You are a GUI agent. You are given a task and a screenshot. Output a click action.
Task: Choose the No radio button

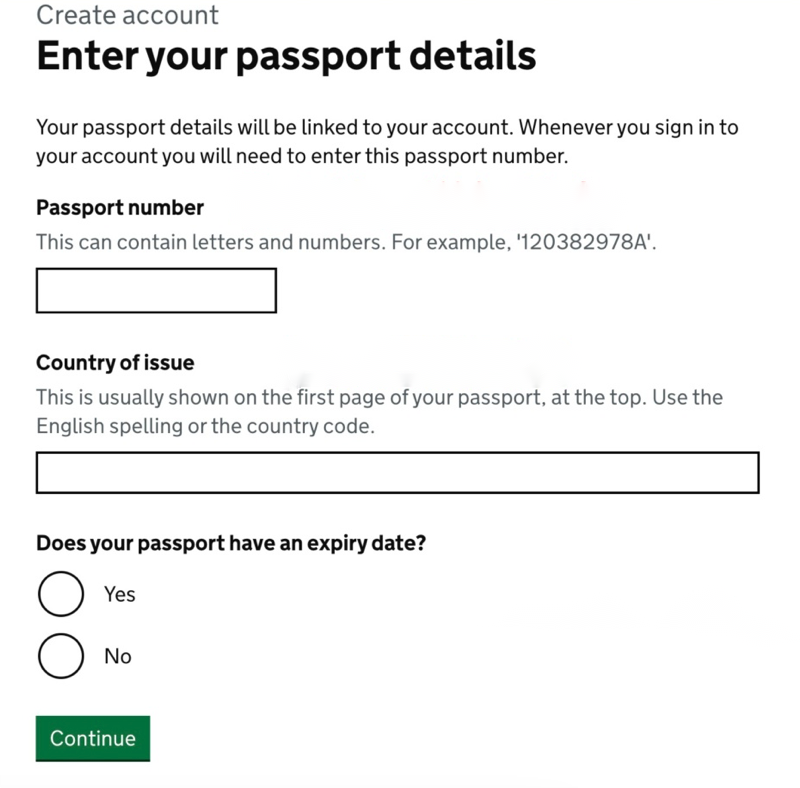pos(61,656)
